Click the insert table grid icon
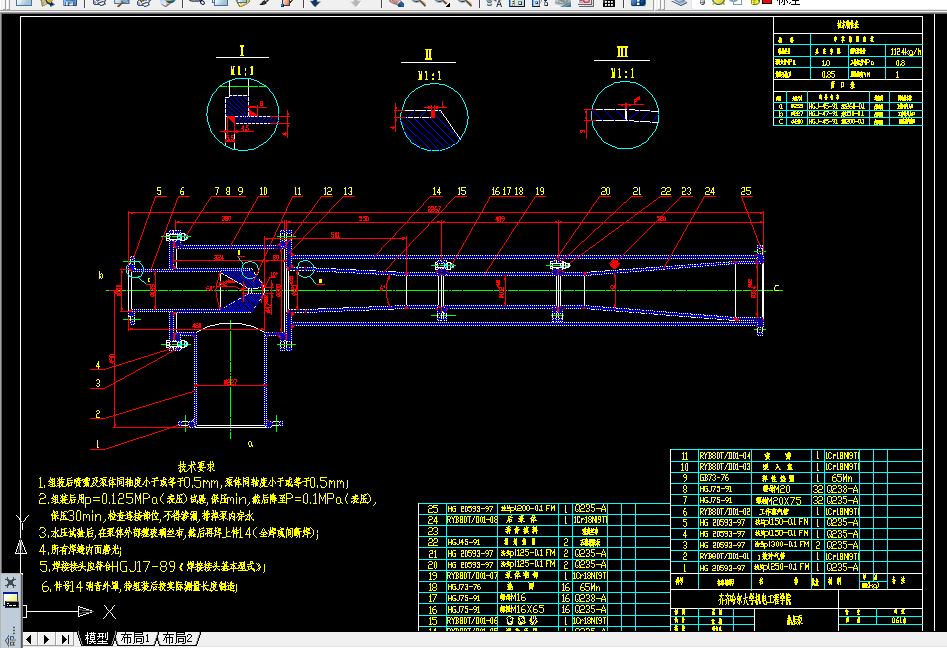This screenshot has width=947, height=648. [609, 2]
